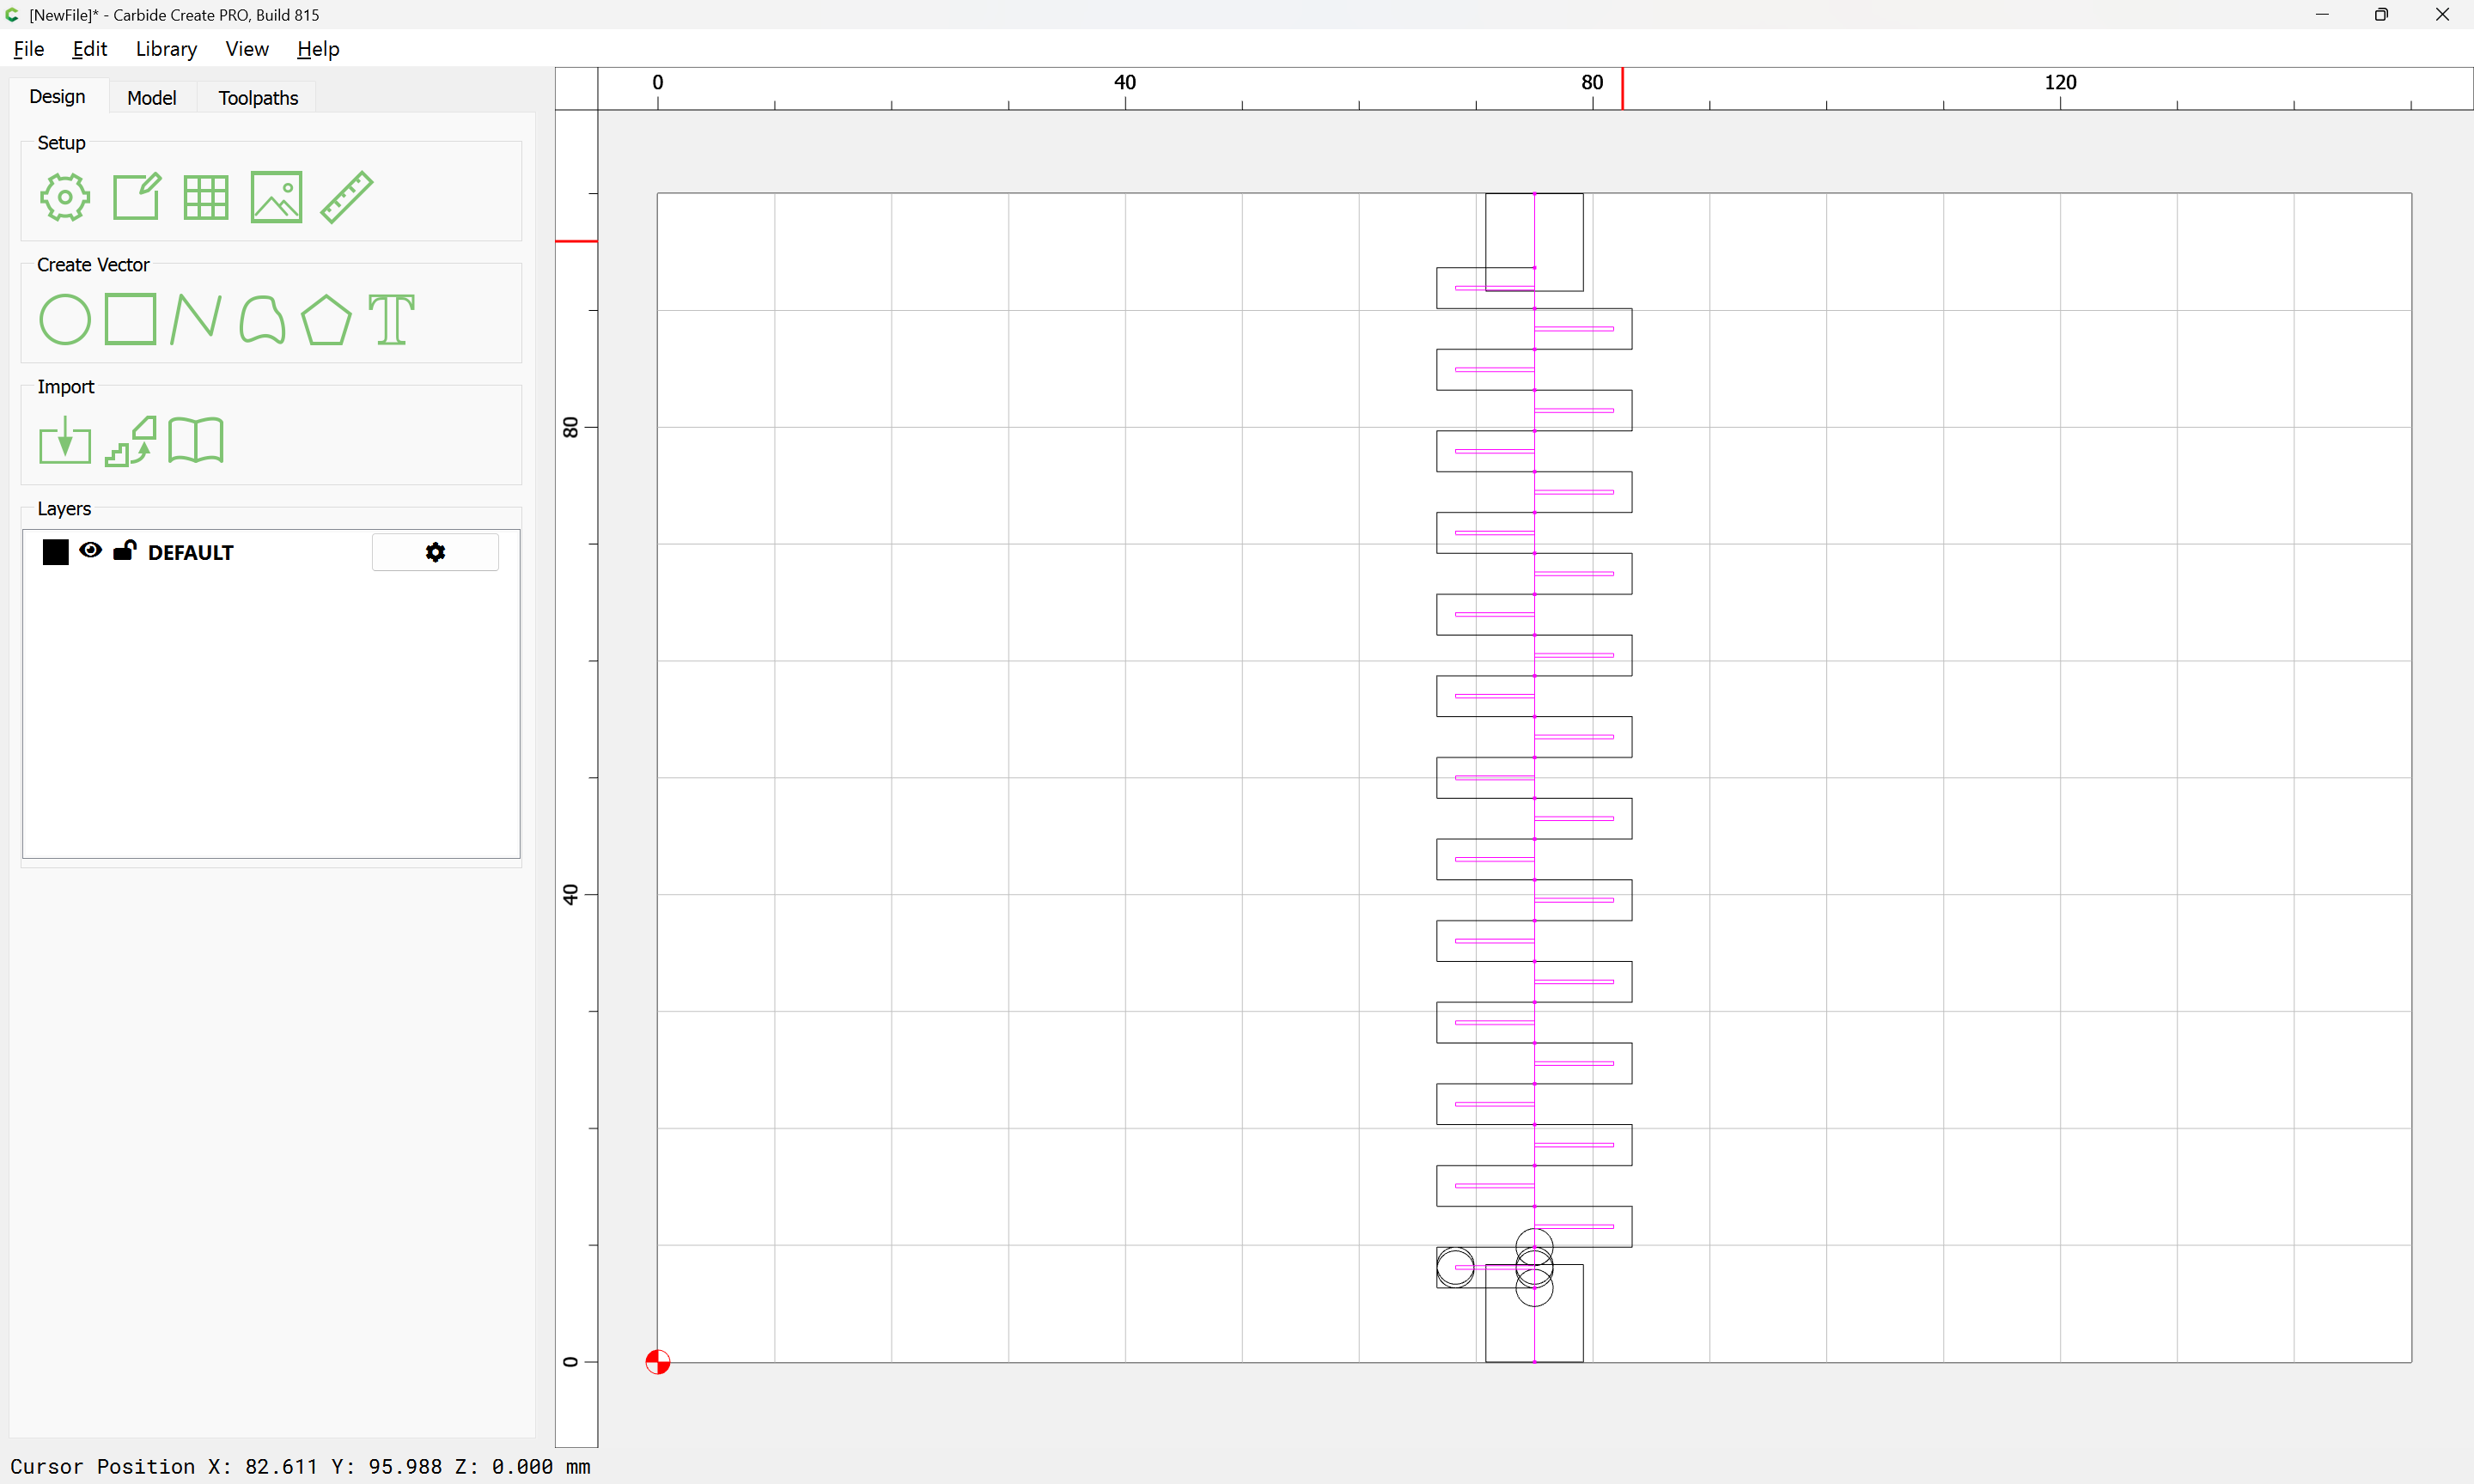Select the Rectangle vector tool
The image size is (2474, 1484).
point(131,319)
